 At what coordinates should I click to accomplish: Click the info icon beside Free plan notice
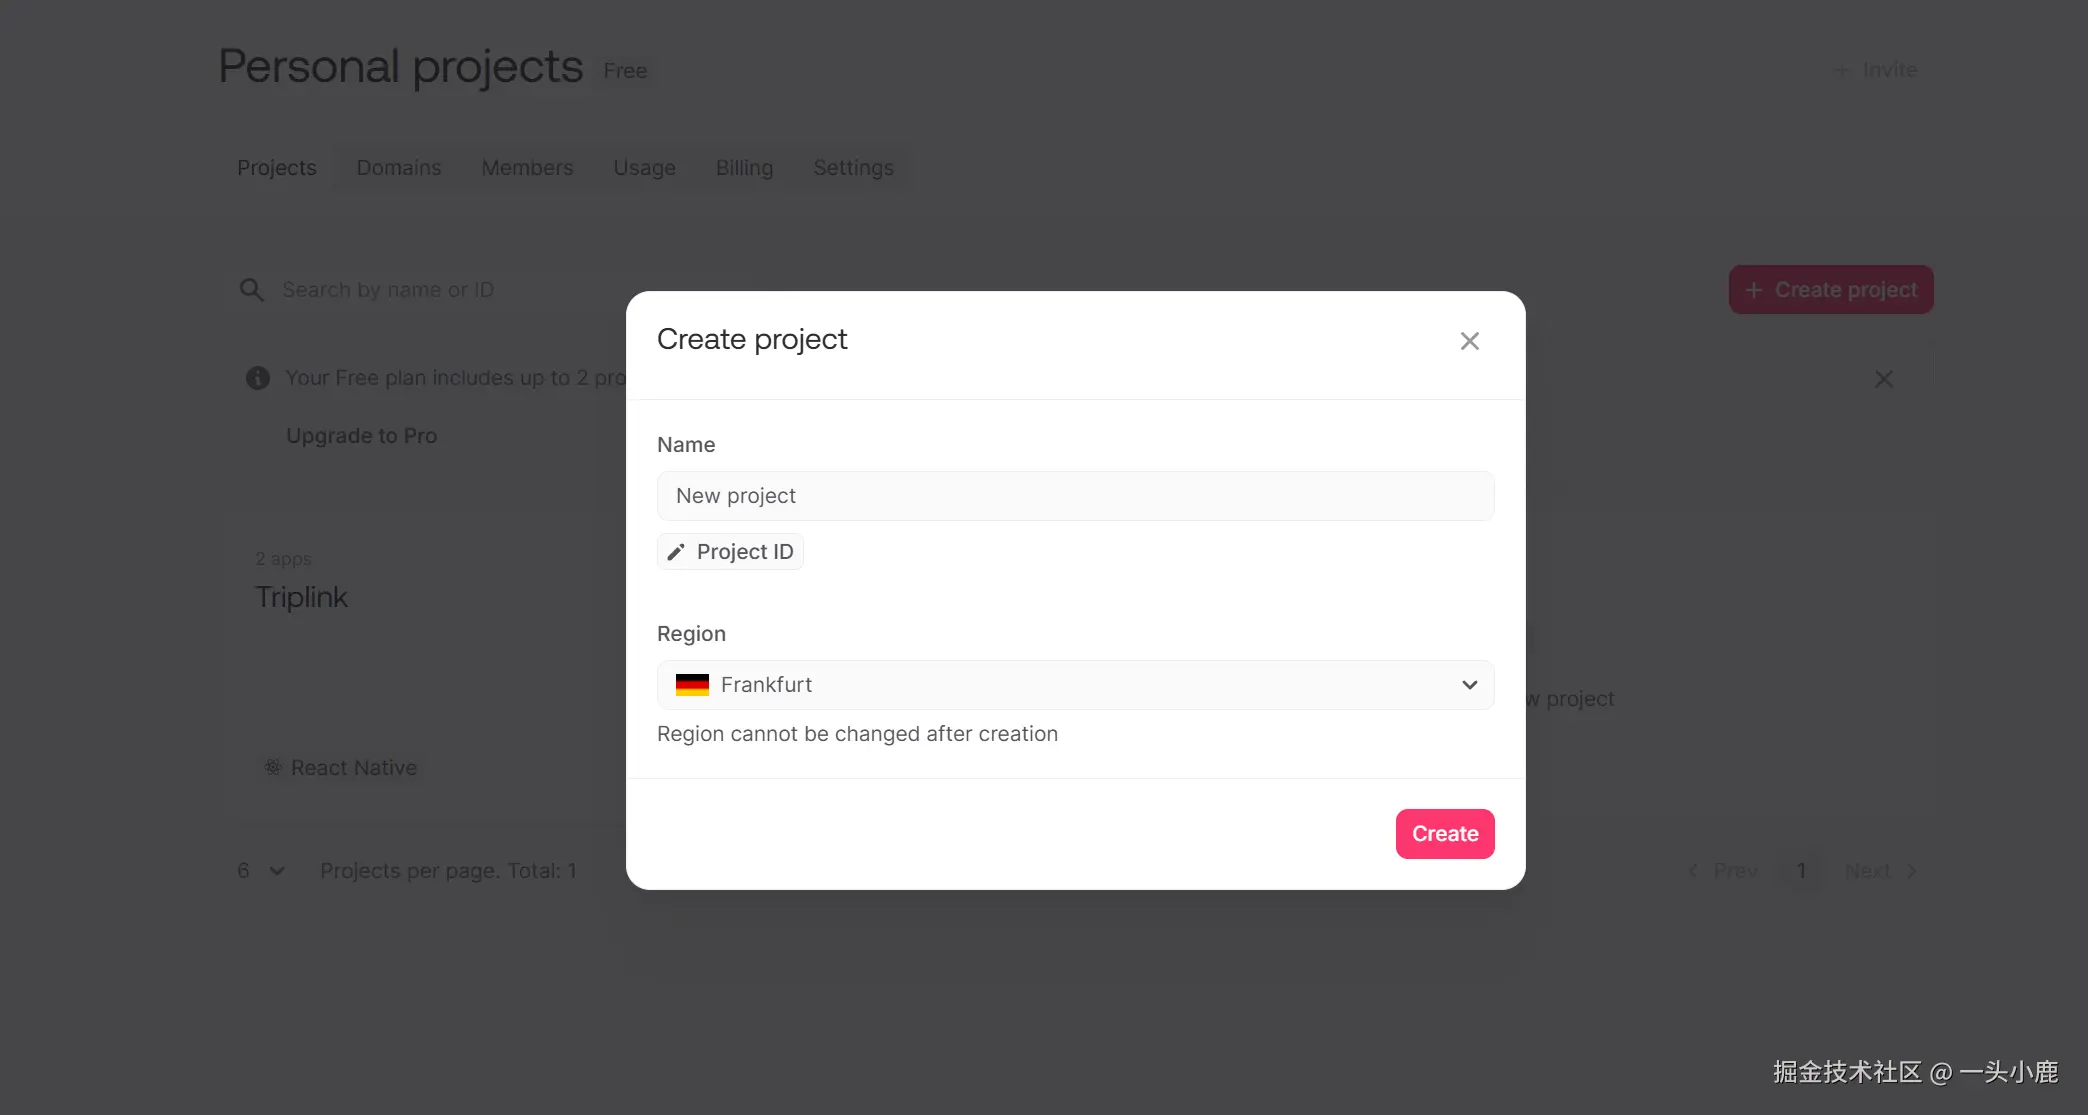pyautogui.click(x=258, y=378)
